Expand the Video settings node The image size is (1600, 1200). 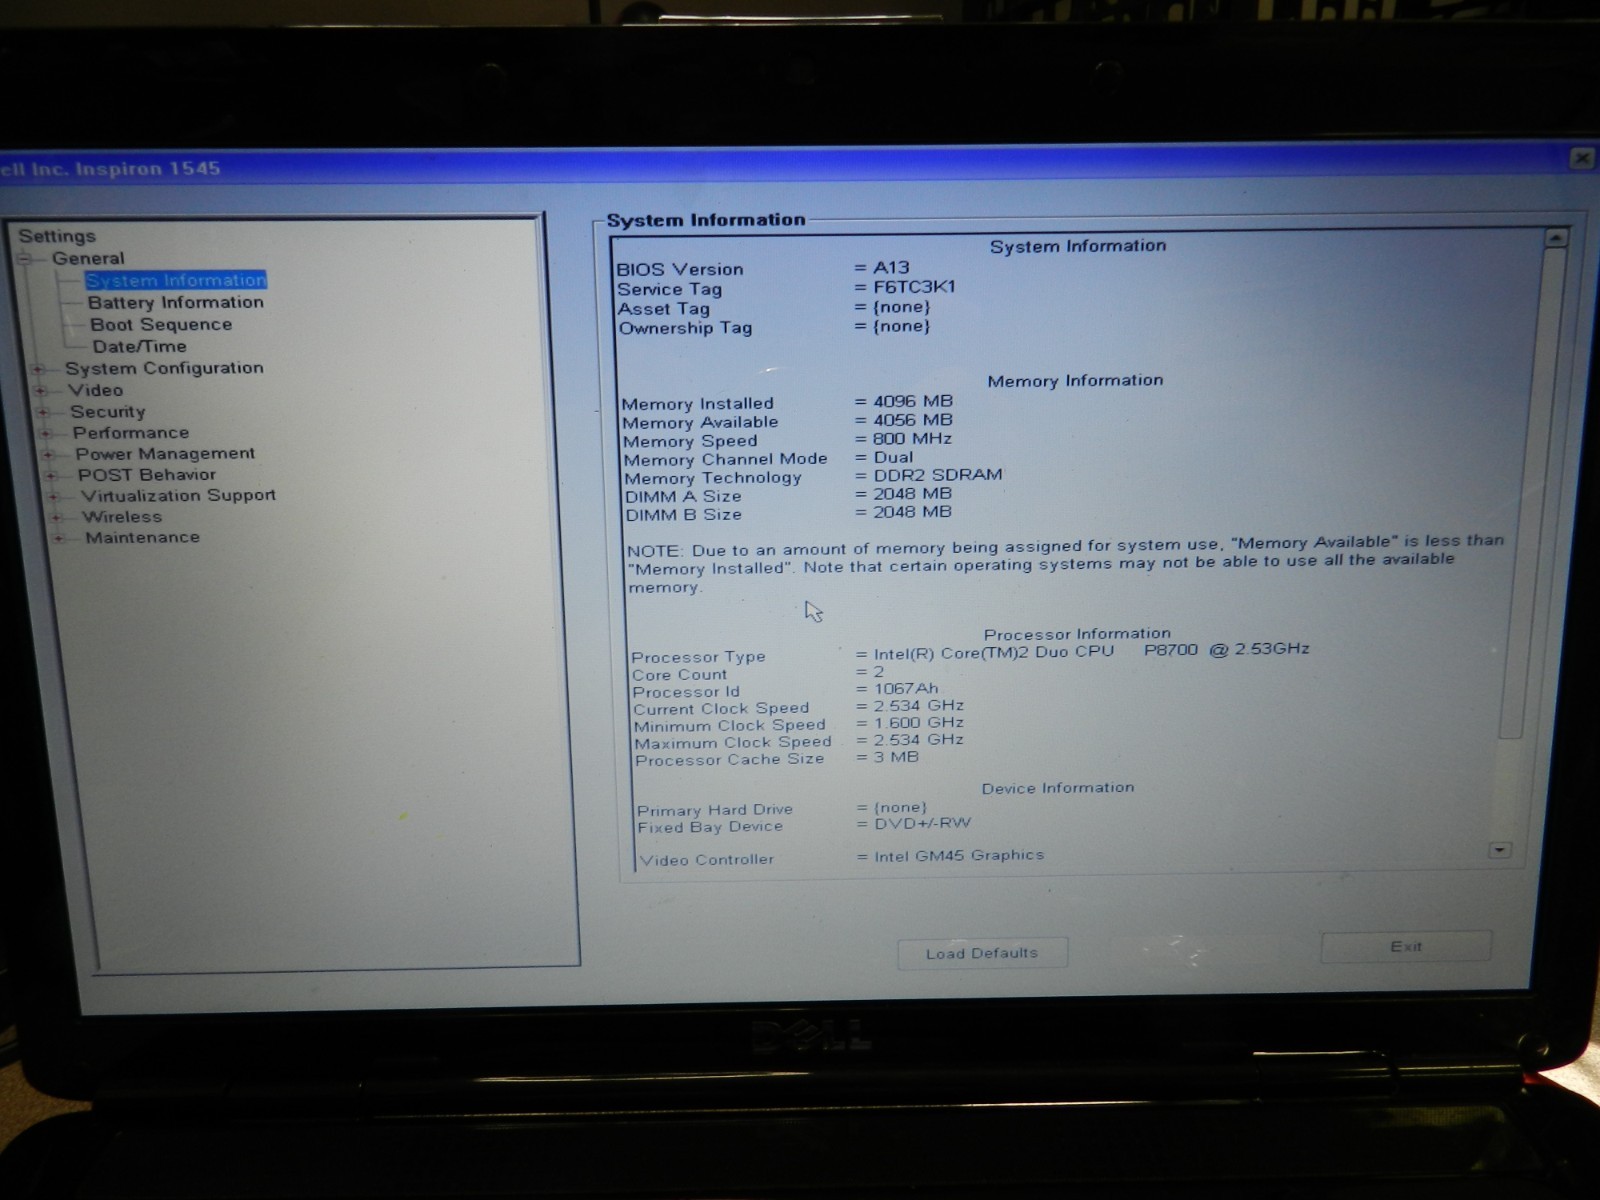click(41, 391)
